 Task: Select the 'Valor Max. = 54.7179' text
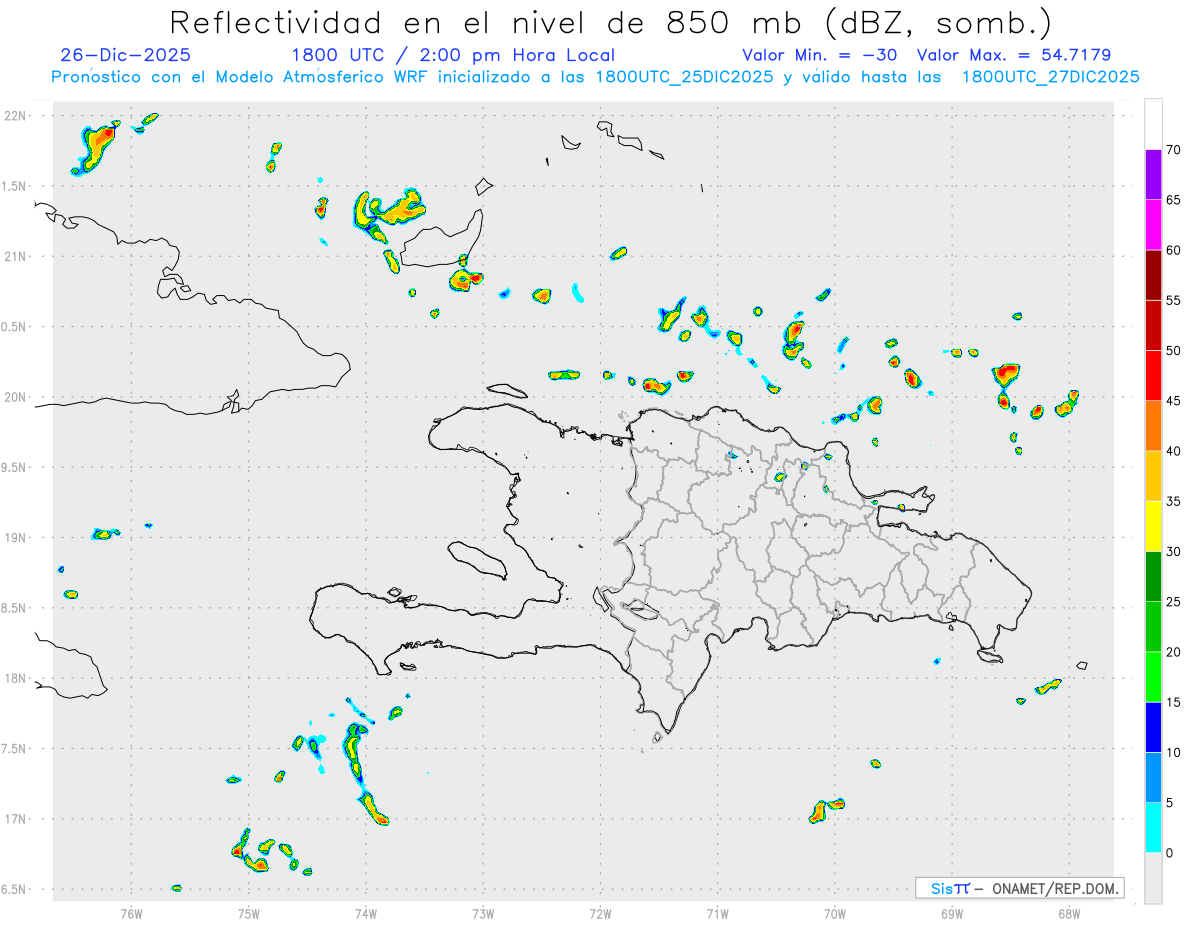click(x=1014, y=55)
